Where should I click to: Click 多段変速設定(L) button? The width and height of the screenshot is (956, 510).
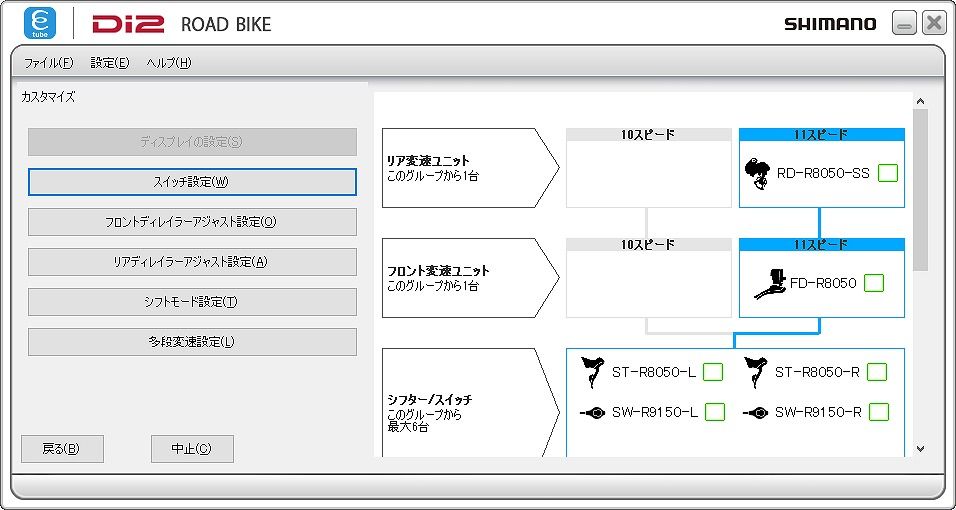(192, 342)
